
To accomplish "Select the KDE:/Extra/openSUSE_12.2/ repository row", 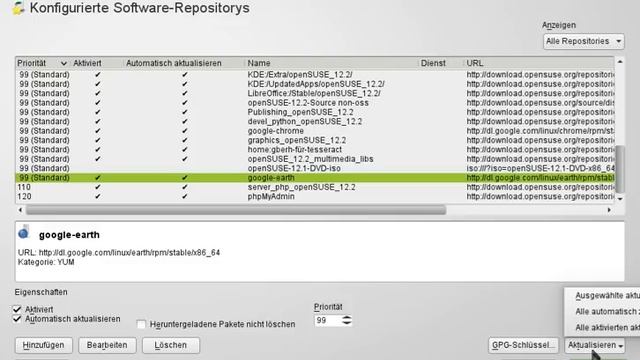I will click(x=315, y=75).
